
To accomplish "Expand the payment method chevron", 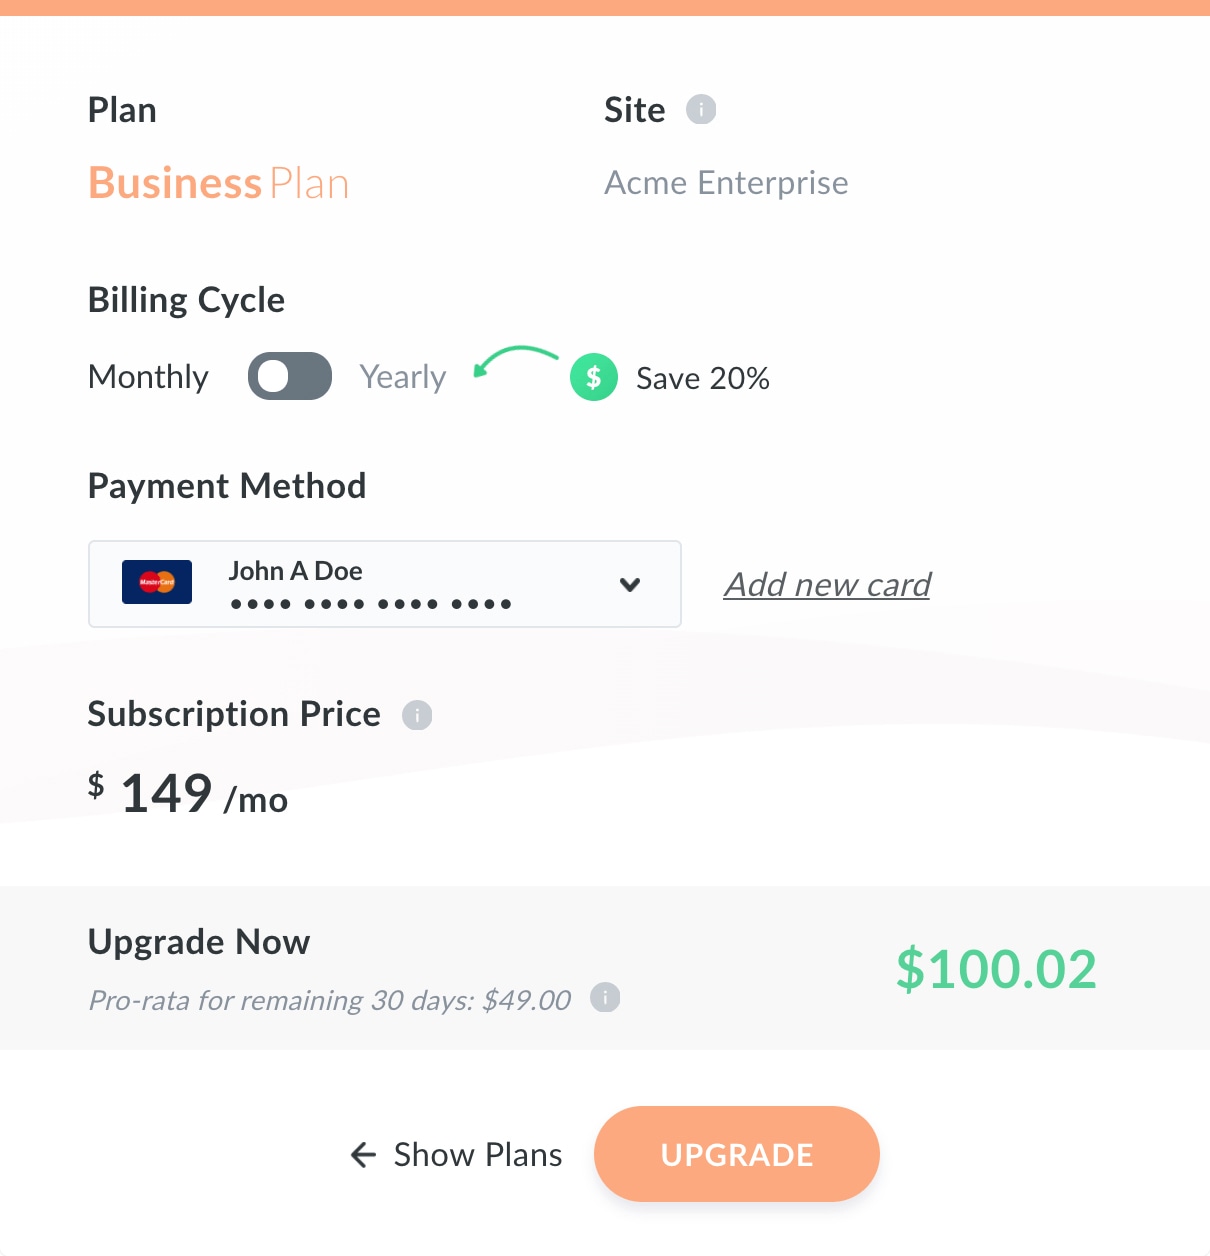I will [x=630, y=584].
